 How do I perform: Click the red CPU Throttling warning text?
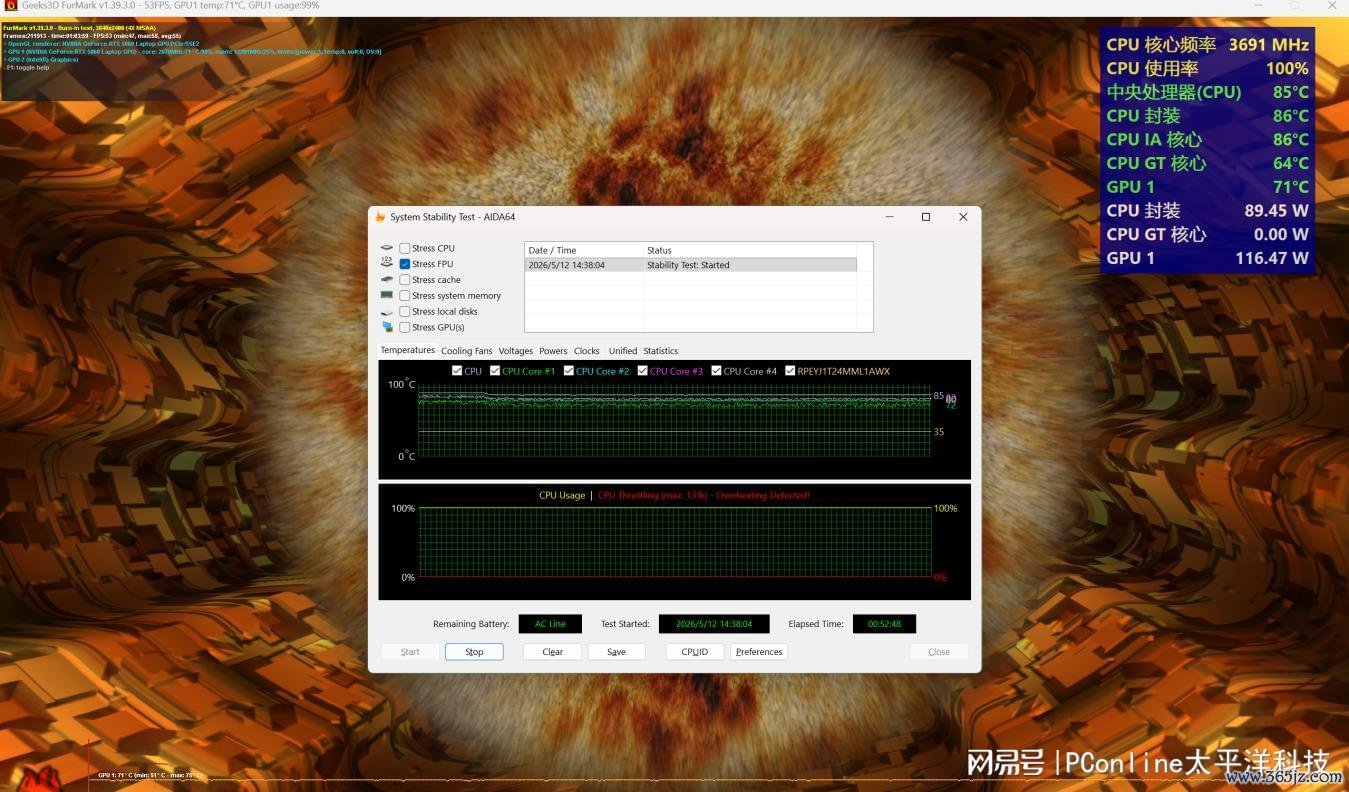[704, 495]
